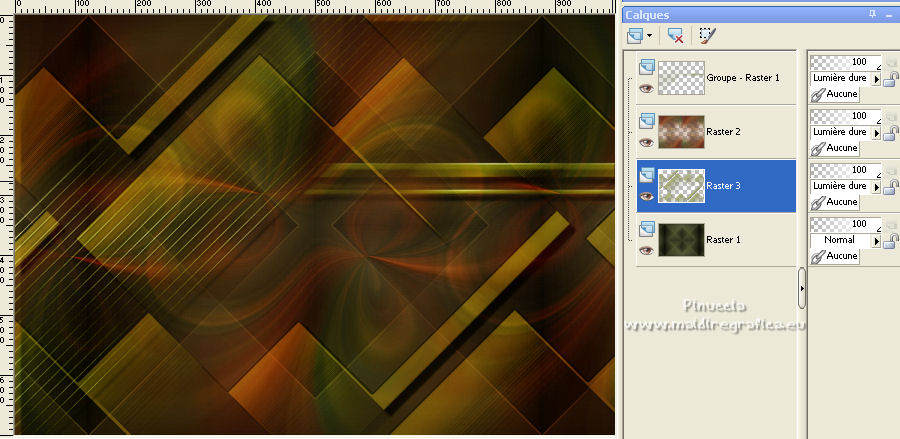
Task: Click thumbnail of Raster 2 layer
Action: [x=681, y=132]
